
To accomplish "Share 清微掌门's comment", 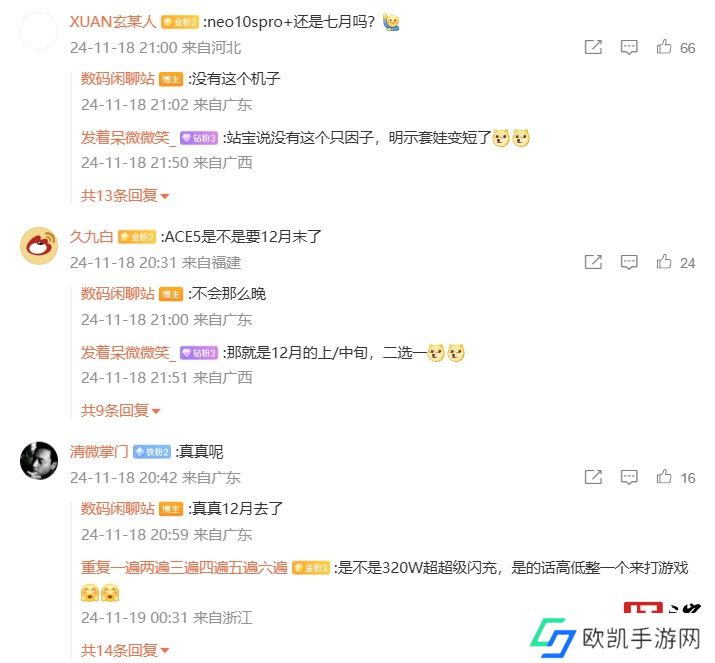I will pos(593,477).
